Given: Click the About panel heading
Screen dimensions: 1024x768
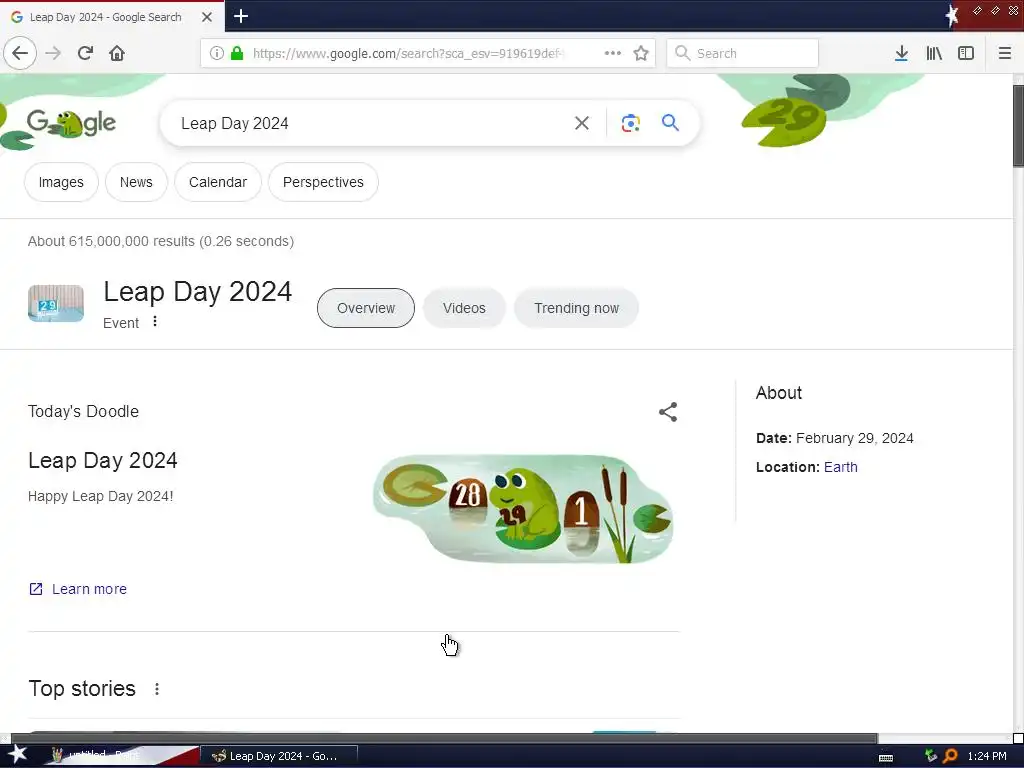Looking at the screenshot, I should pyautogui.click(x=778, y=392).
